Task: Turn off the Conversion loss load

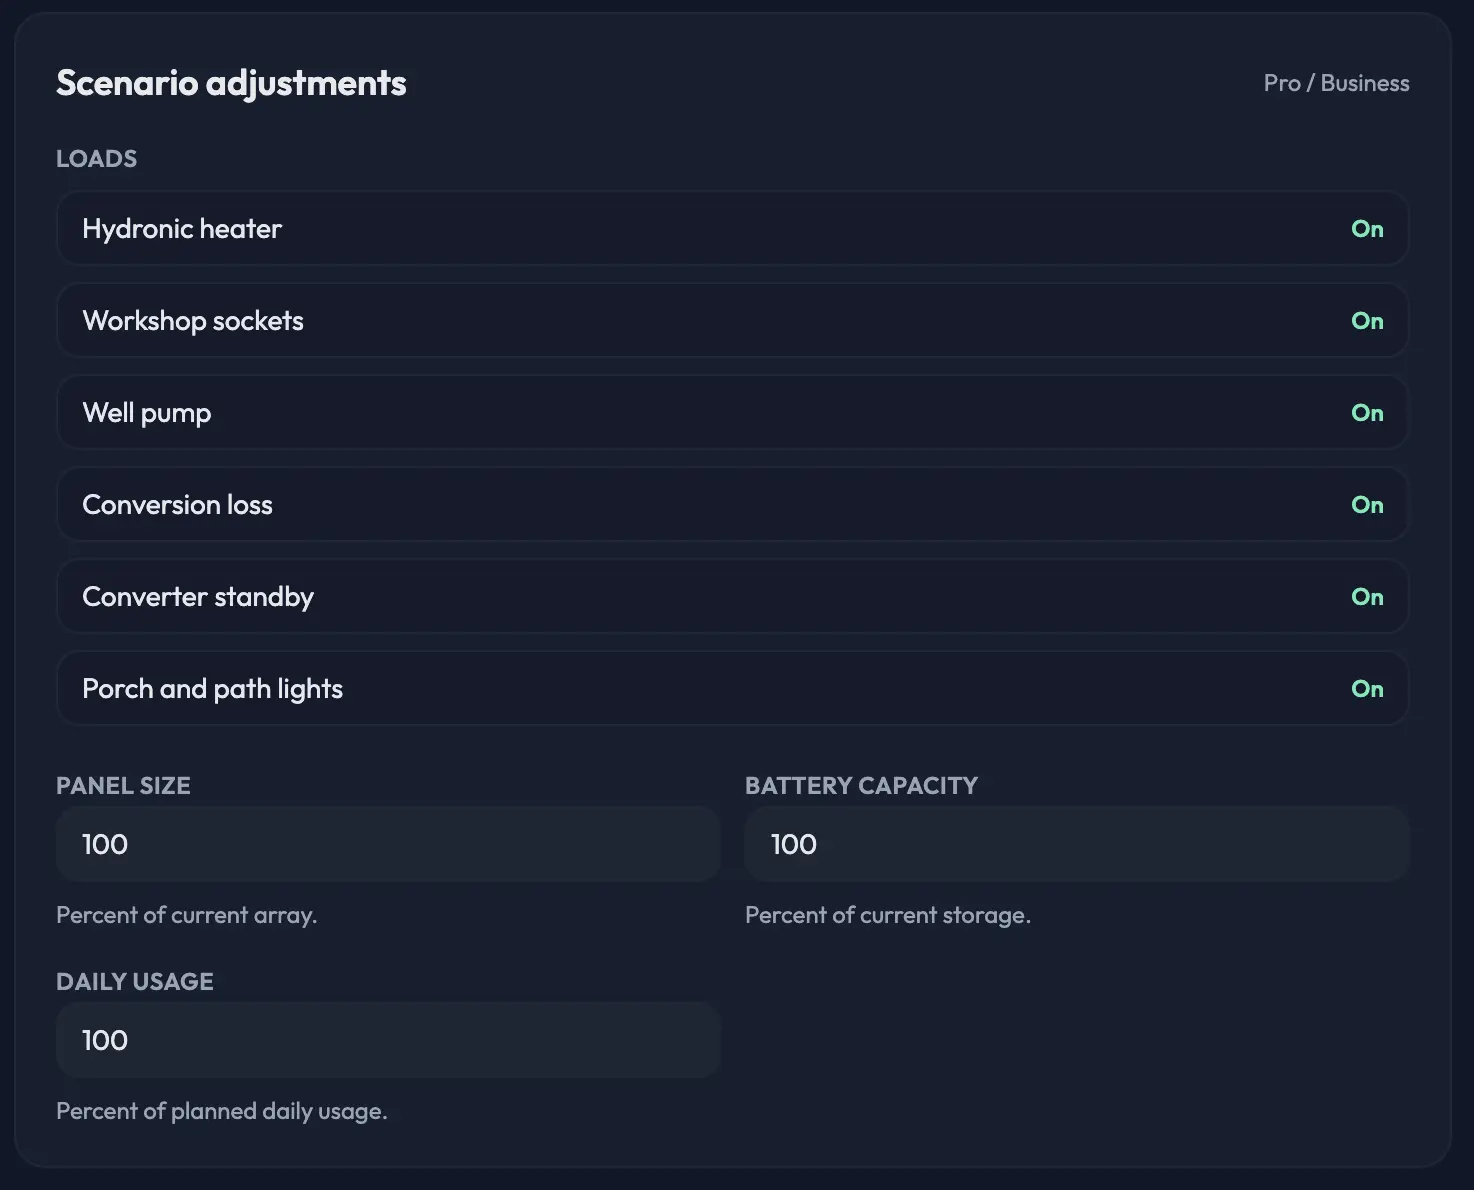Action: point(732,505)
